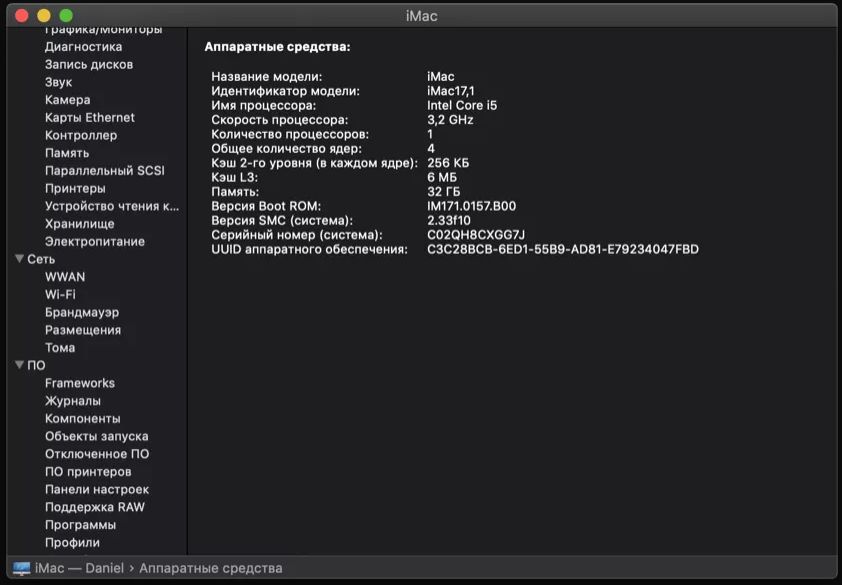The image size is (842, 585).
Task: Open Принтеры in the sidebar
Action: tap(75, 189)
